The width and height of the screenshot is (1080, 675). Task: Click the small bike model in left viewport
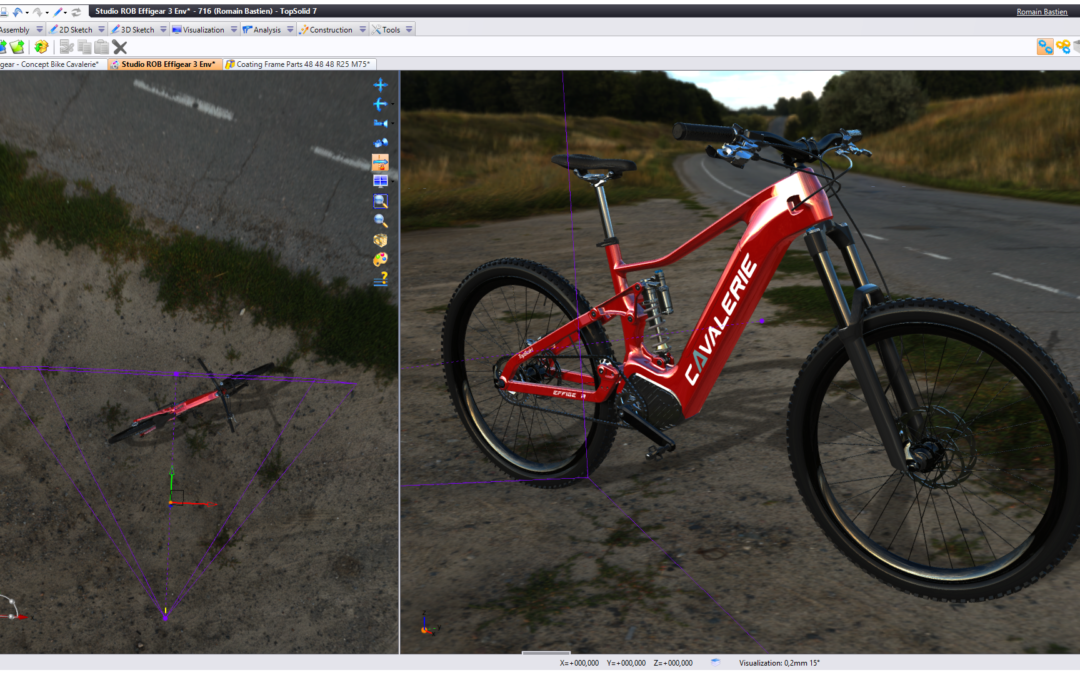[x=191, y=402]
